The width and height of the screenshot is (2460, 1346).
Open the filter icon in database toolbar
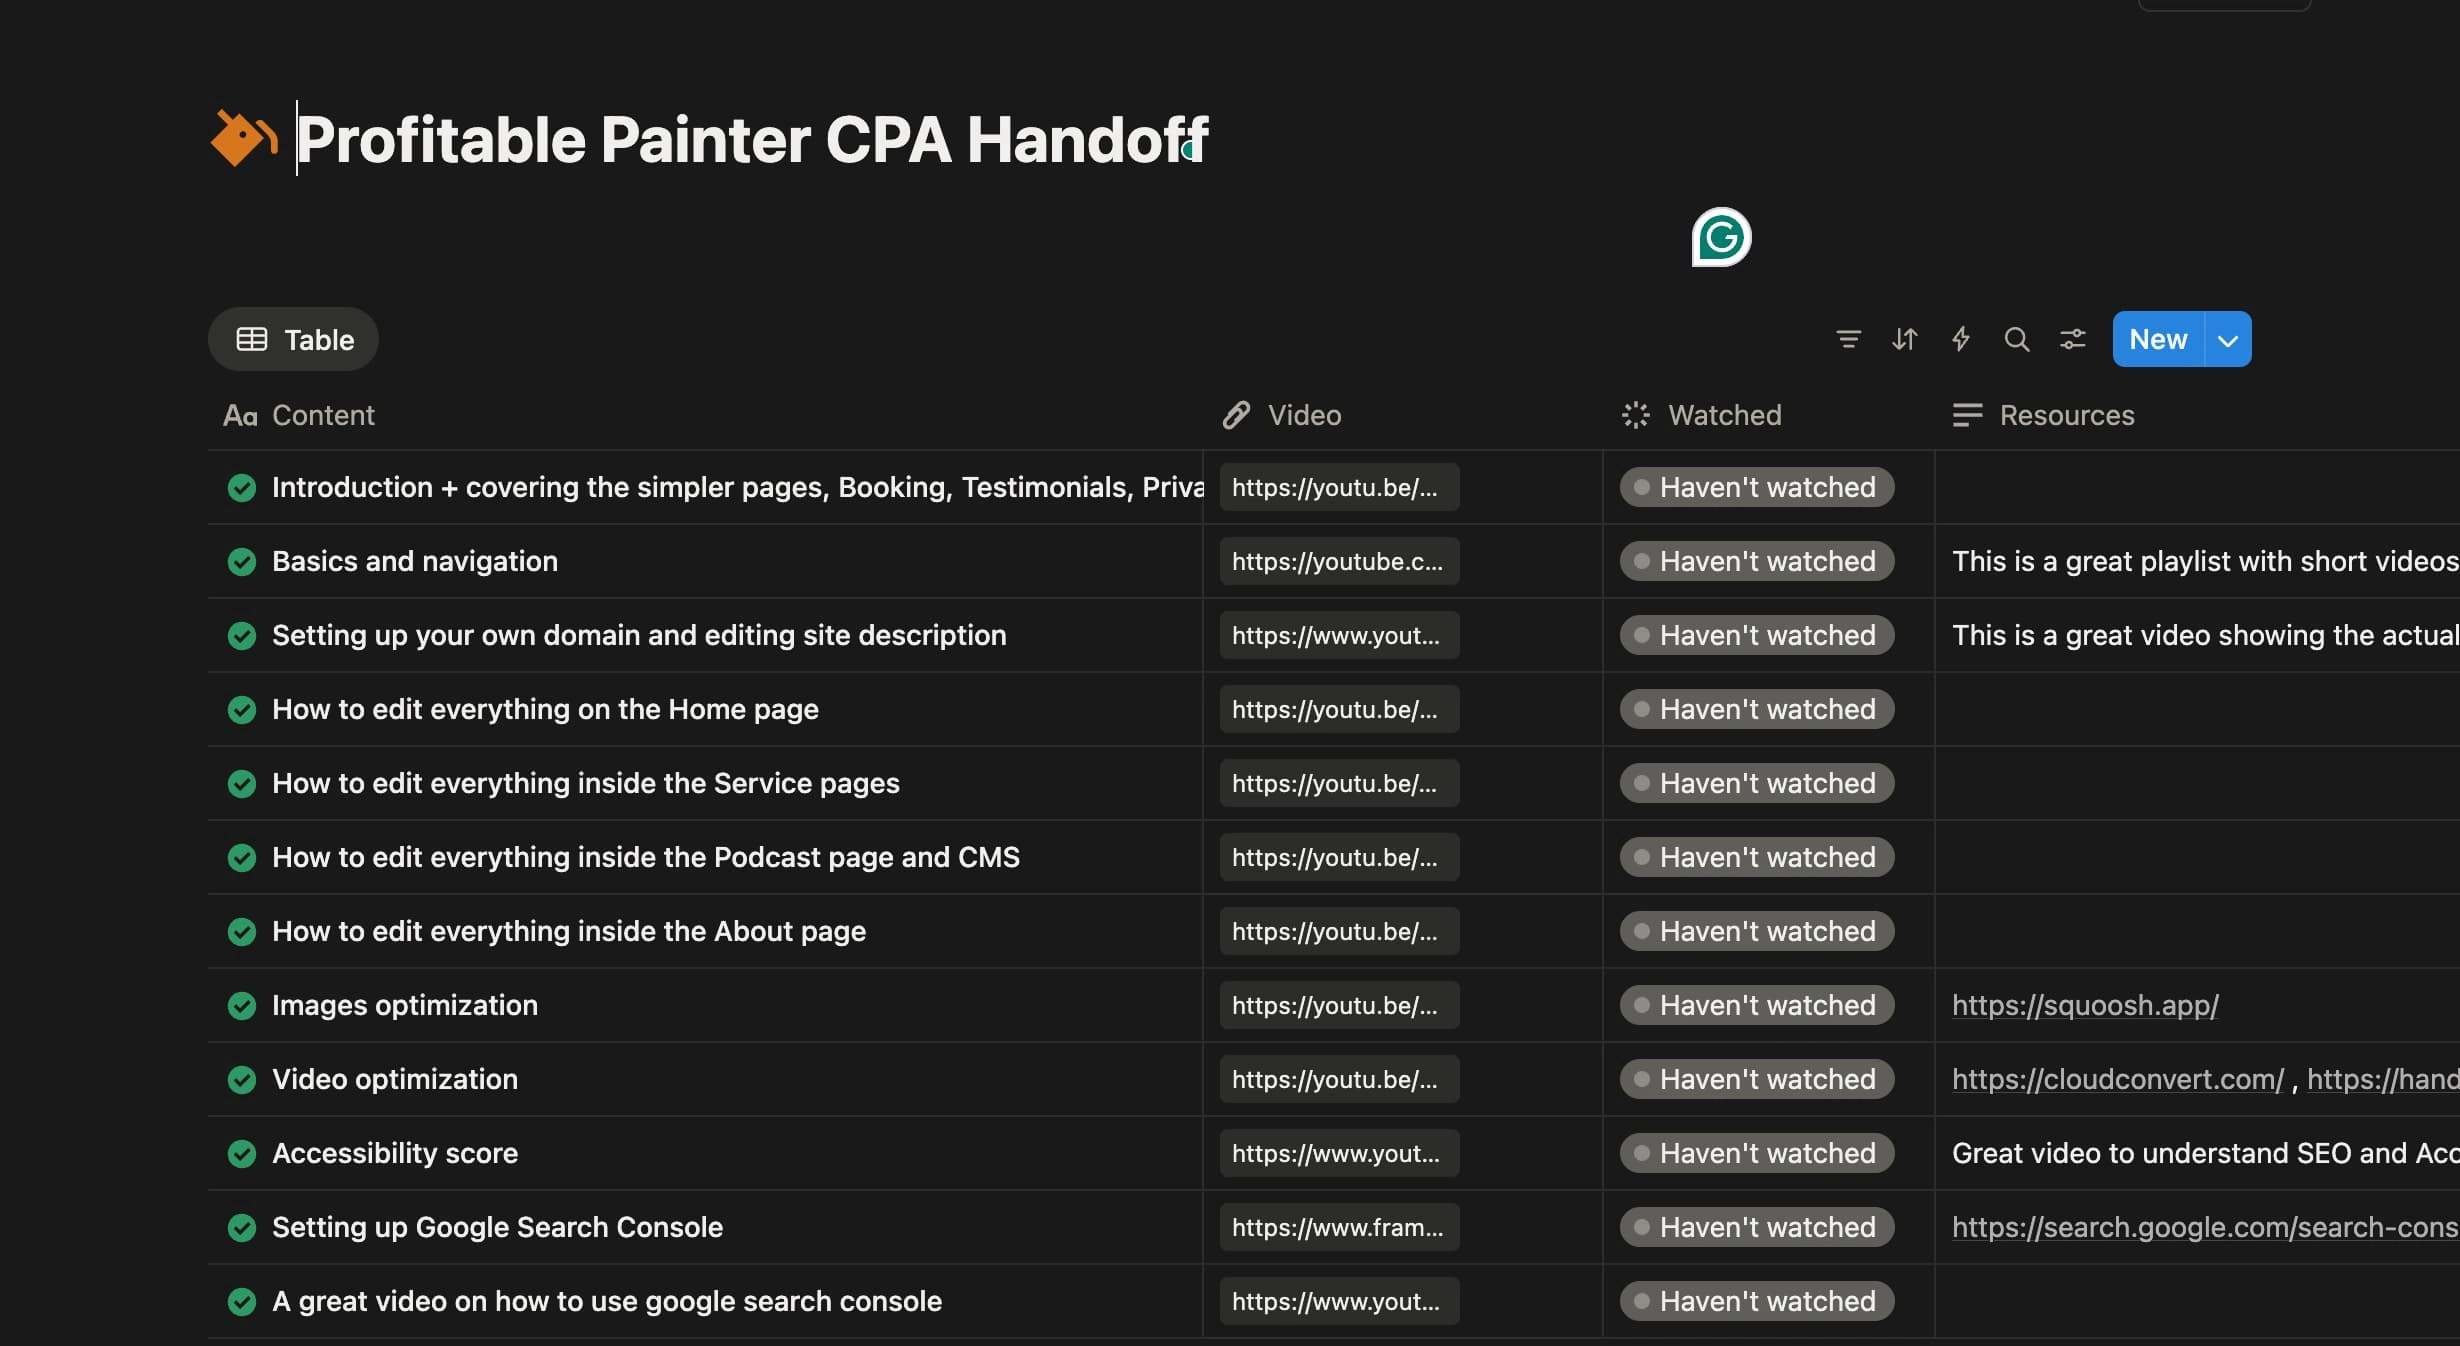tap(1848, 340)
